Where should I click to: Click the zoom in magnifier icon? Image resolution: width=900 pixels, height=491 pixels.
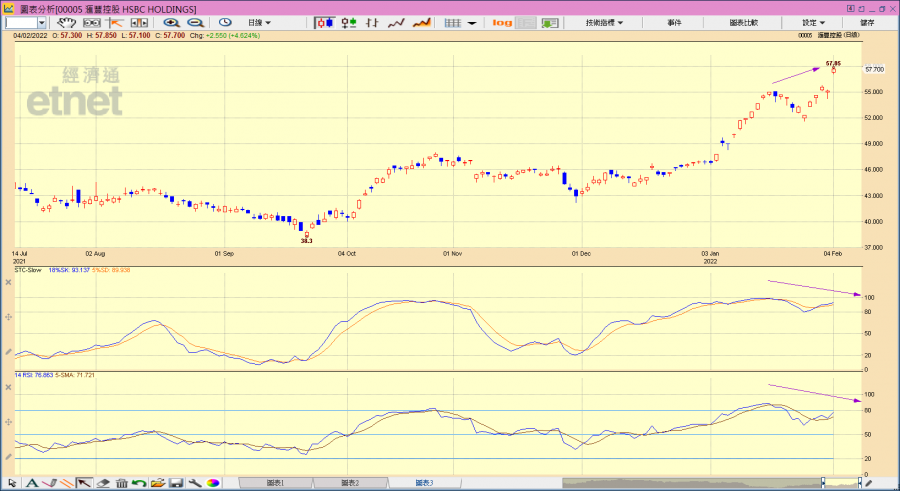pos(171,22)
